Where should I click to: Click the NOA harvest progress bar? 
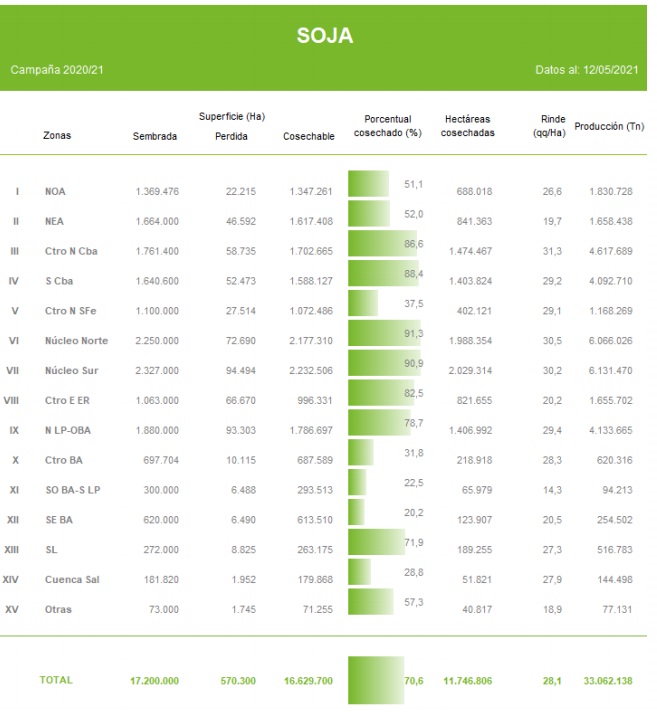[368, 184]
